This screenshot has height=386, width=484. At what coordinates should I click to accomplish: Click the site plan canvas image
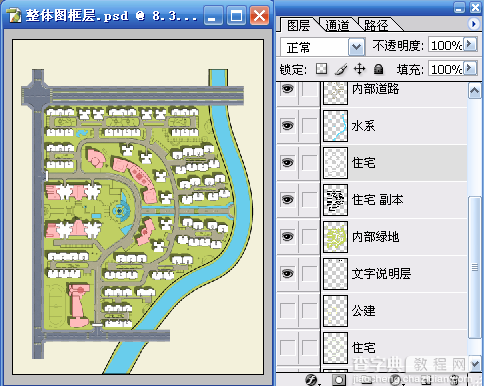[138, 207]
